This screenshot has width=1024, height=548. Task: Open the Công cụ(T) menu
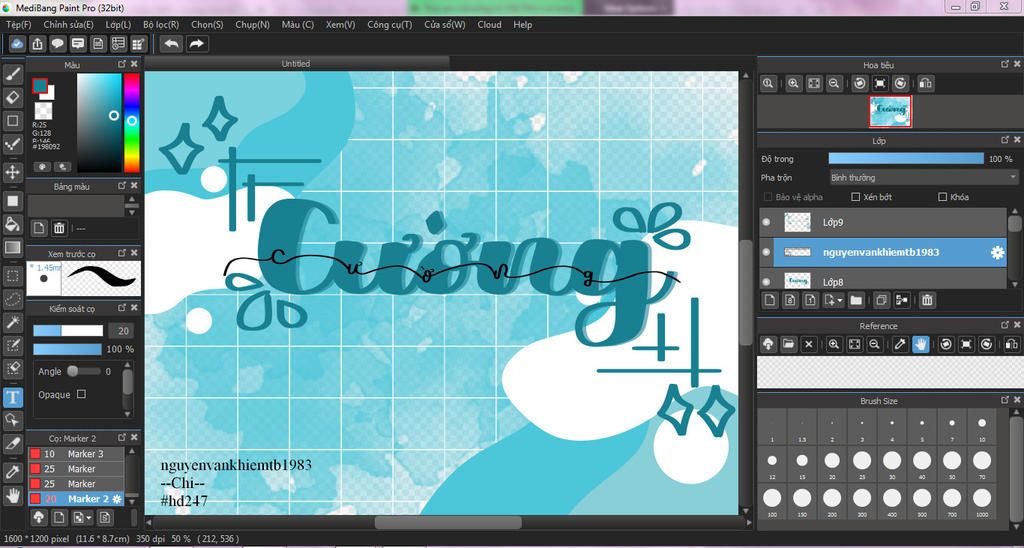(389, 24)
